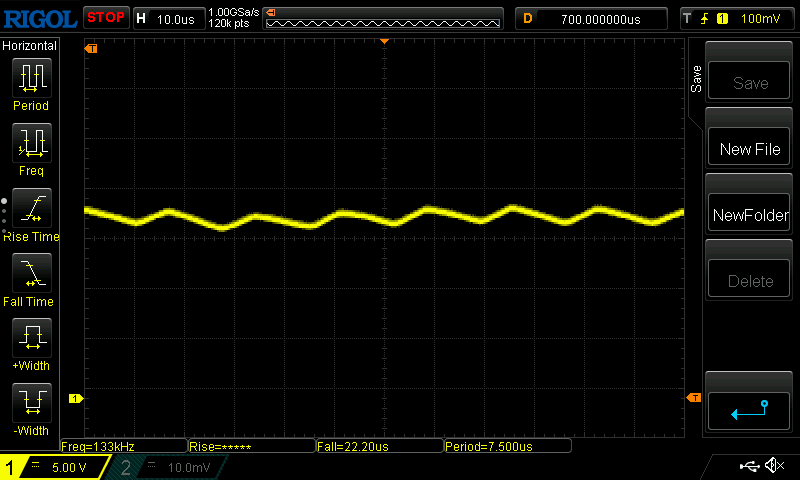800x480 pixels.
Task: Select the Period measurement icon
Action: 32,78
